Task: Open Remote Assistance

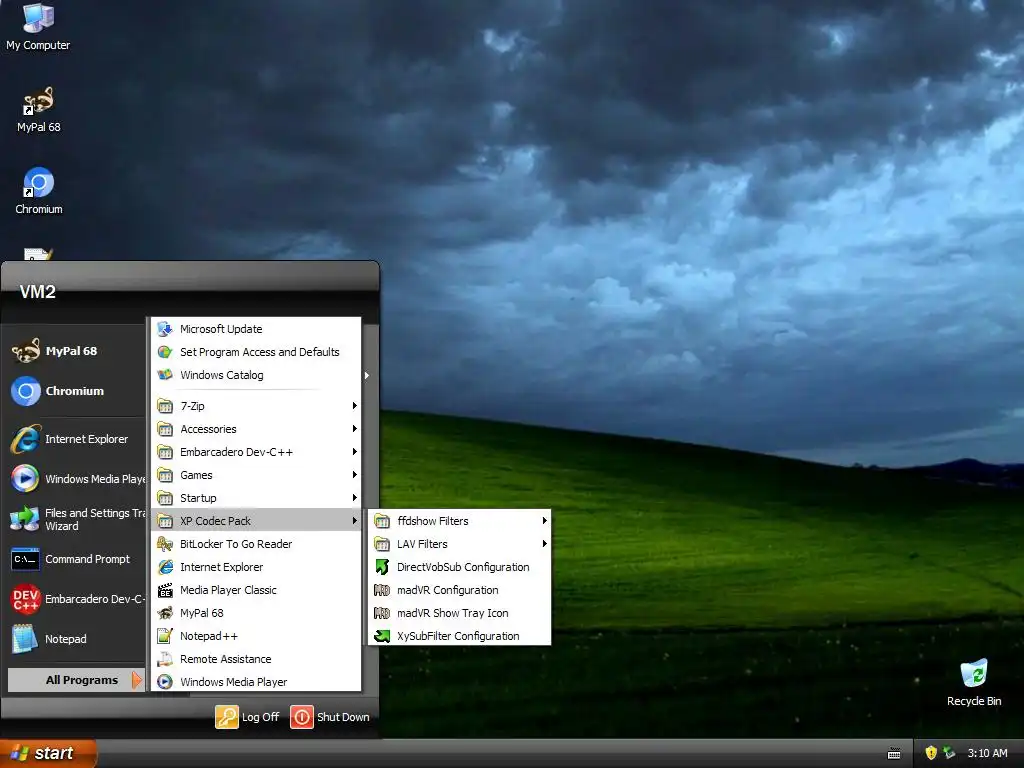Action: (255, 659)
